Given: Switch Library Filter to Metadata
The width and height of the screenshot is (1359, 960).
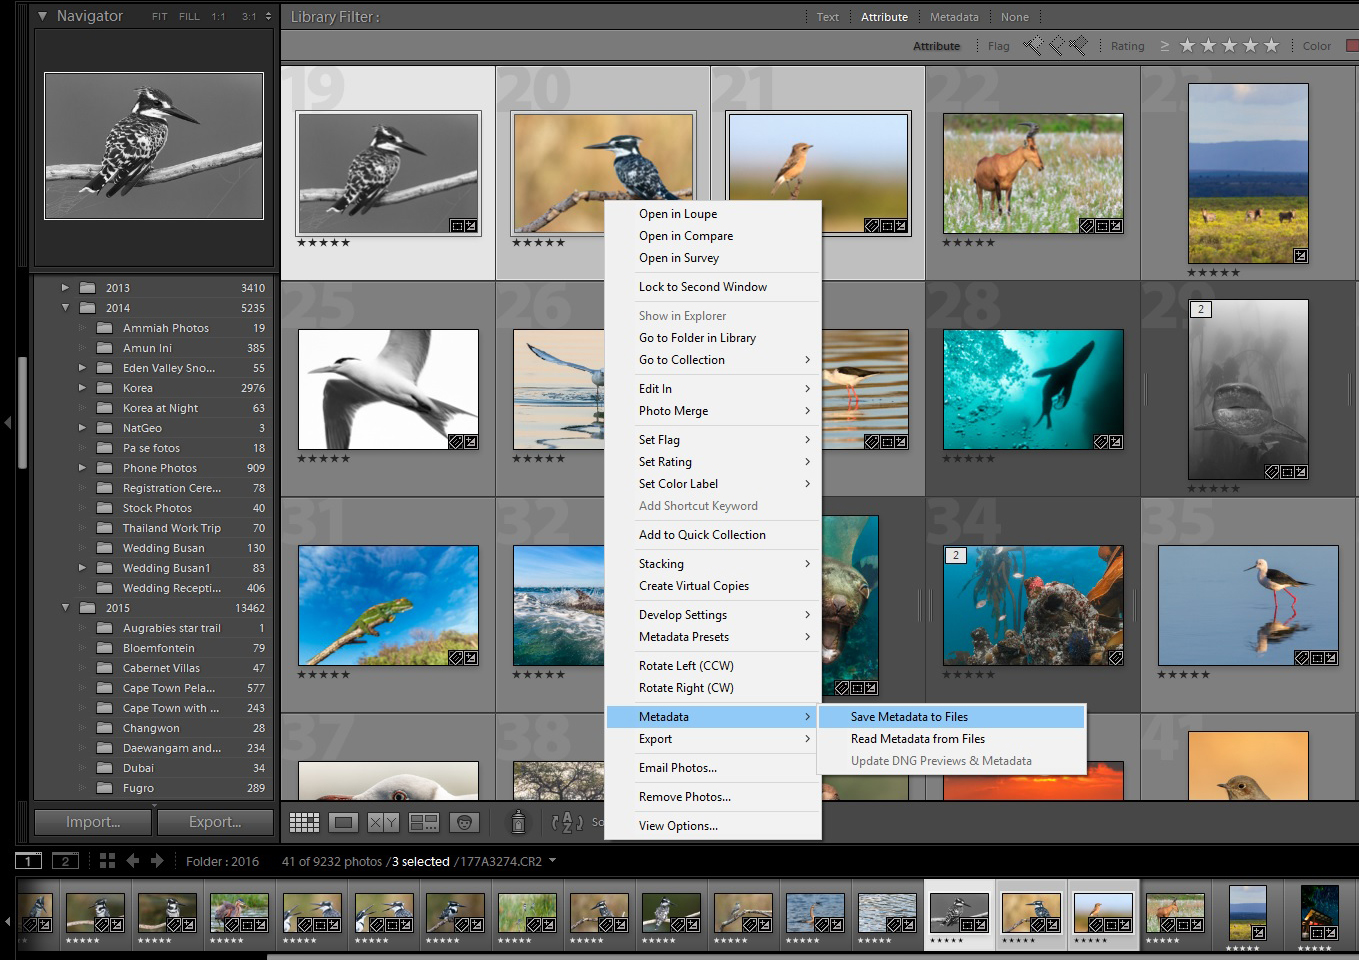Looking at the screenshot, I should point(954,17).
